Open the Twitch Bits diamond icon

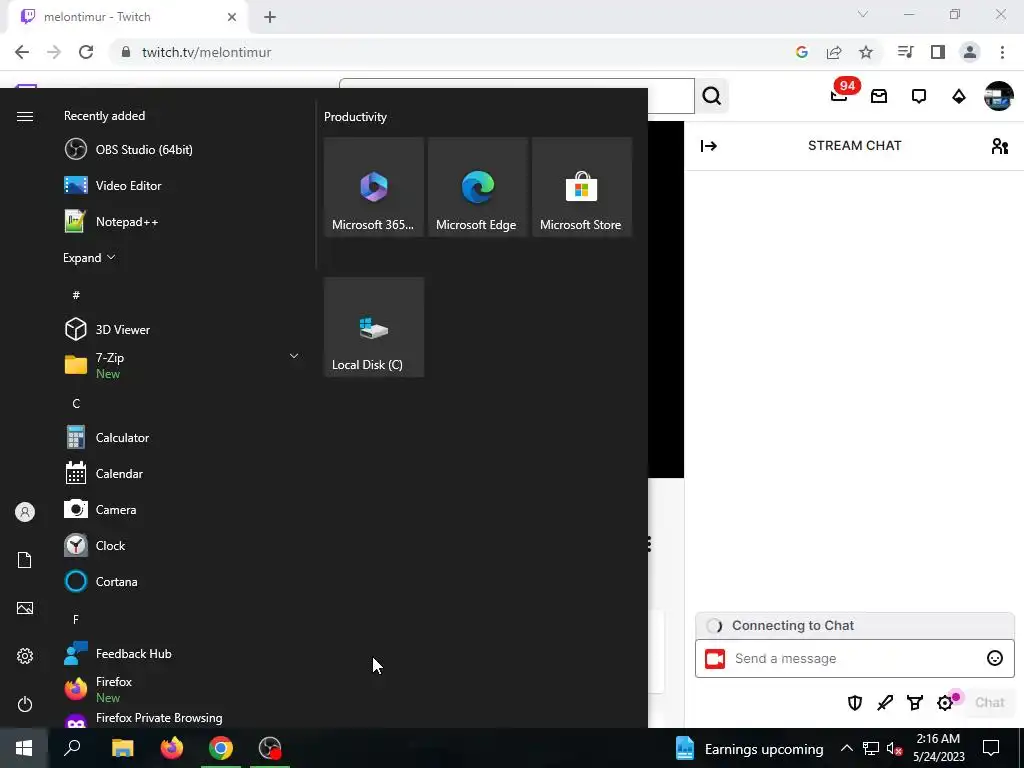[959, 96]
